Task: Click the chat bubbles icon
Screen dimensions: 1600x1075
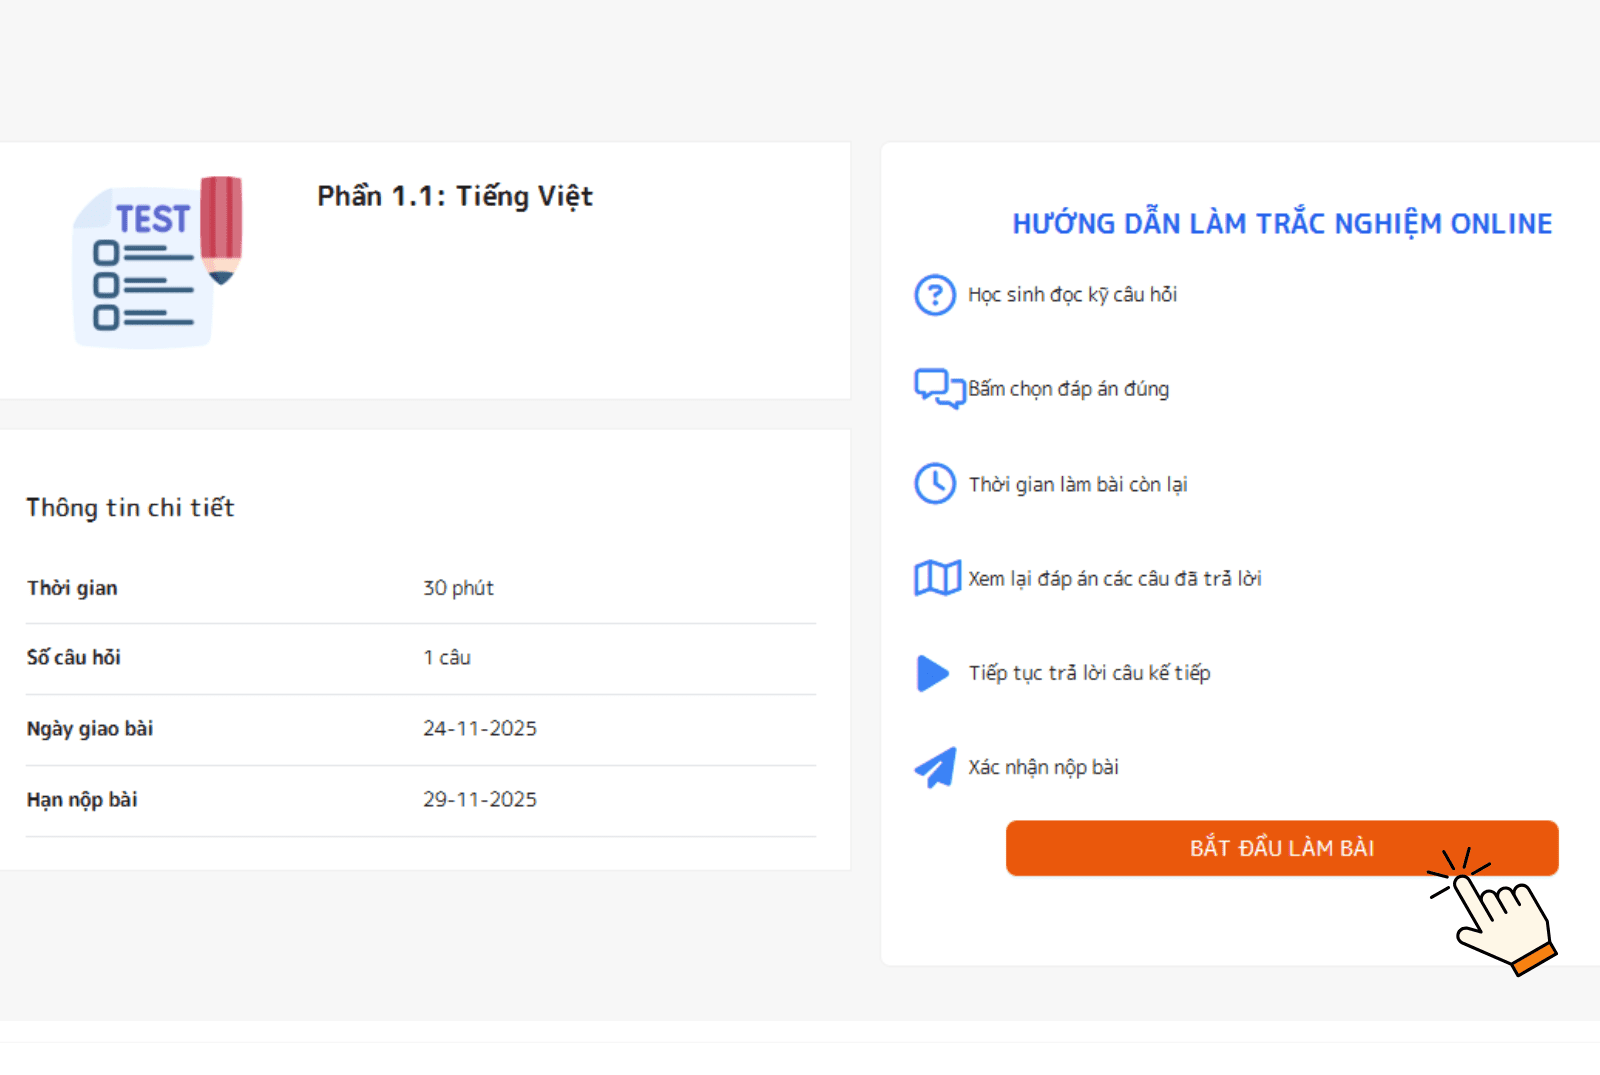Action: (938, 388)
